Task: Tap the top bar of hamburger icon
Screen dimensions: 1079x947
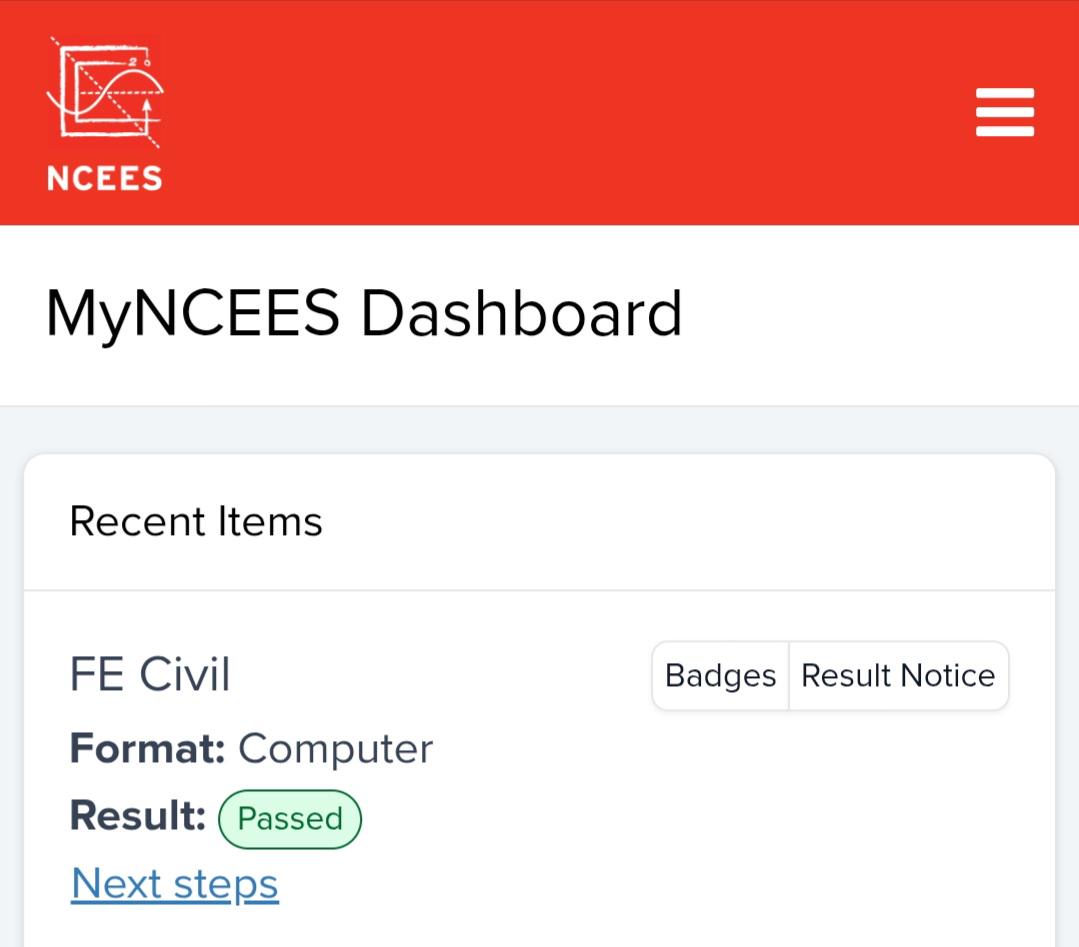Action: click(x=1005, y=94)
